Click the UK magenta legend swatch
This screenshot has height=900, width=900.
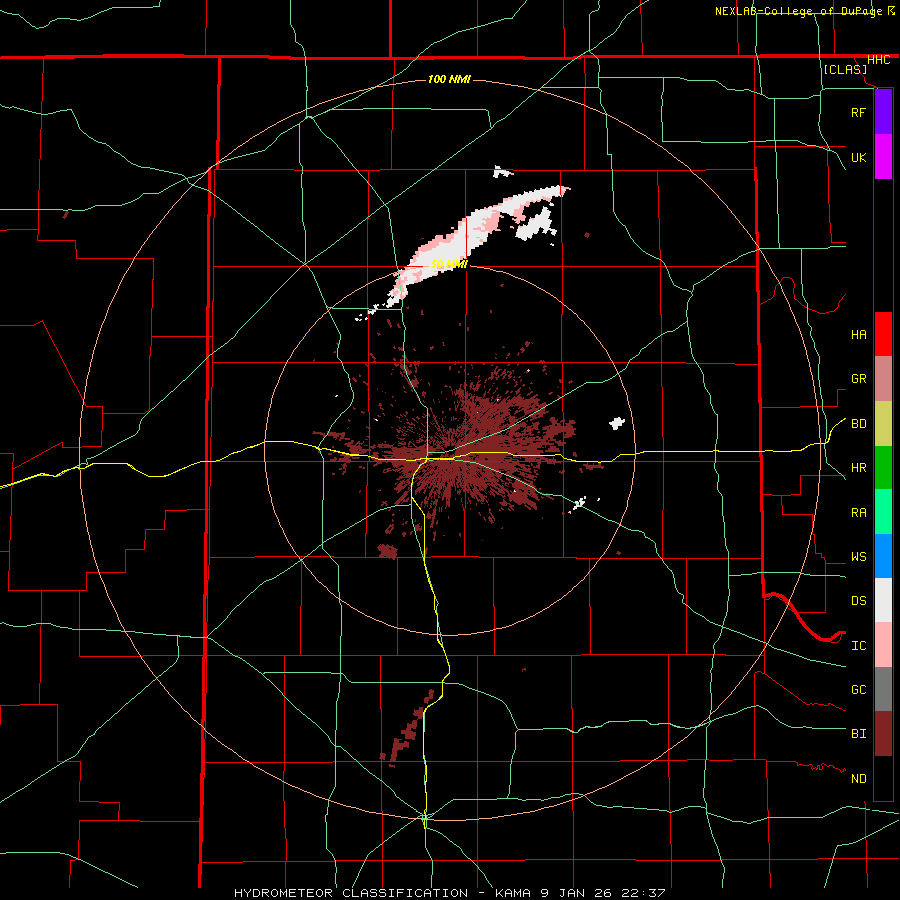883,157
